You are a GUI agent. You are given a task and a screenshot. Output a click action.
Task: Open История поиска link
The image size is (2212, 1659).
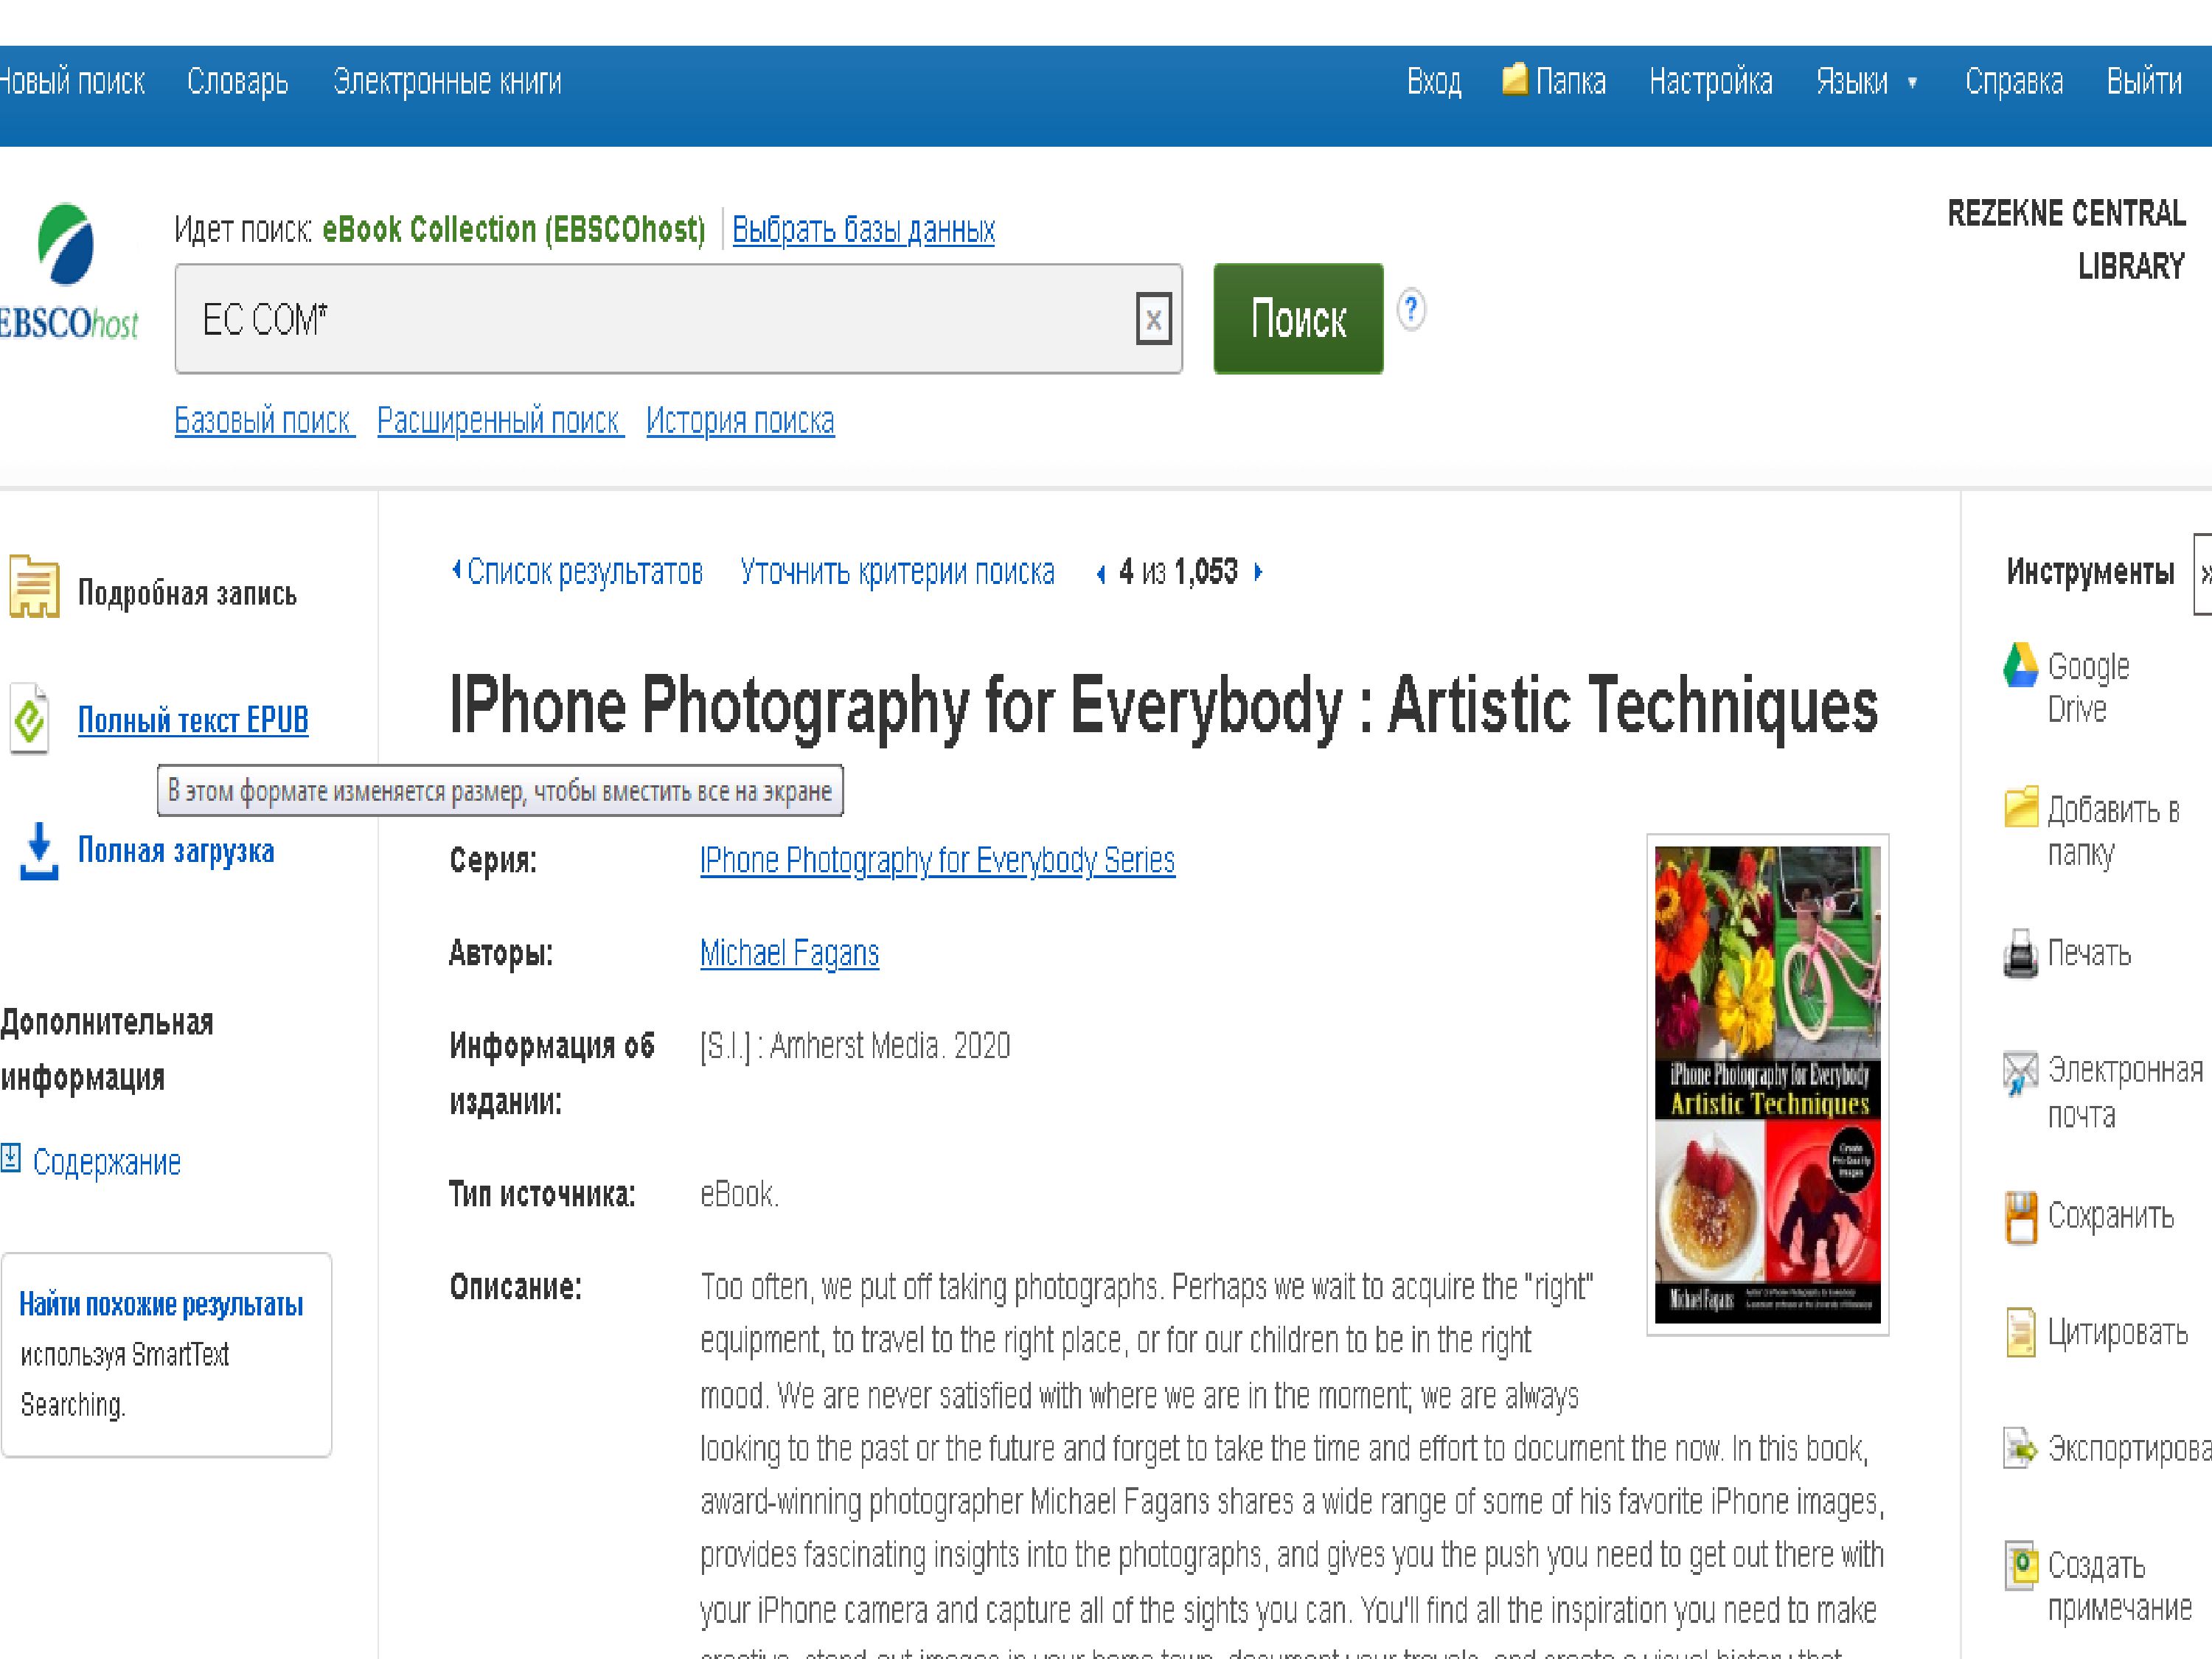pyautogui.click(x=740, y=421)
